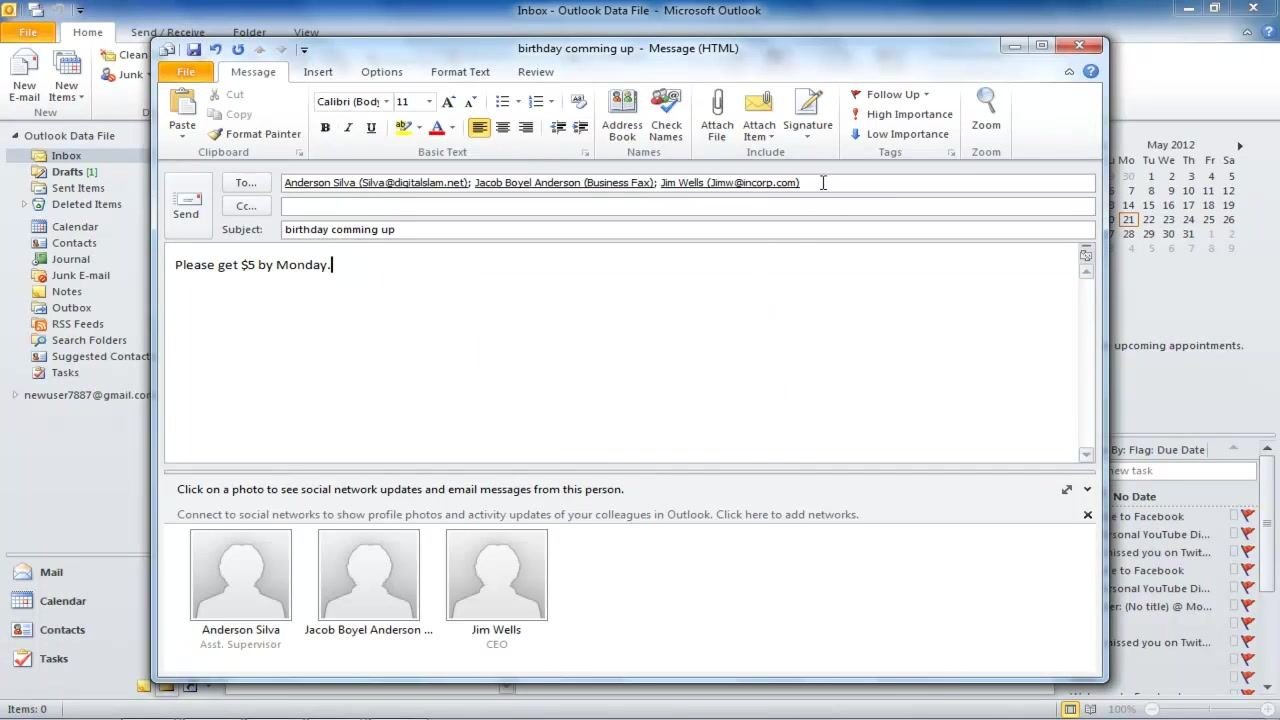This screenshot has height=720, width=1280.
Task: Click in the Cc input field
Action: 688,206
